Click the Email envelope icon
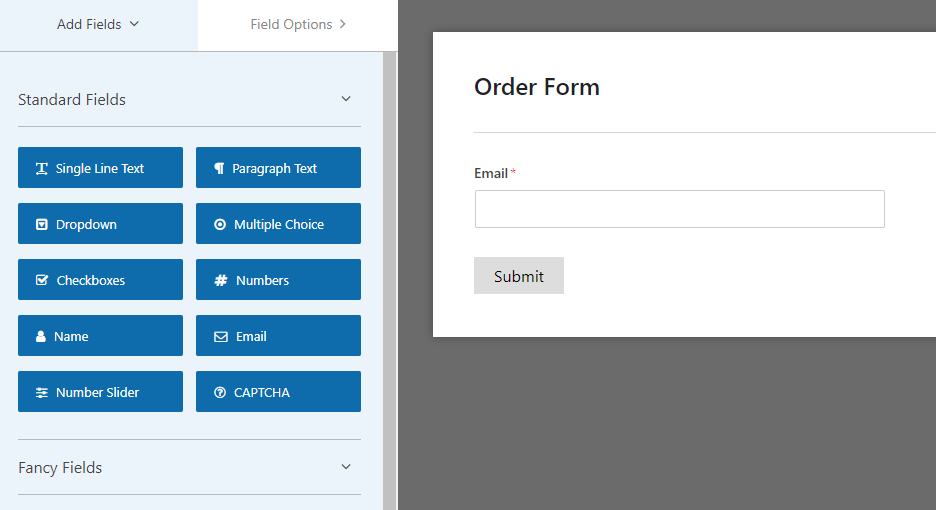This screenshot has width=936, height=510. click(x=221, y=337)
